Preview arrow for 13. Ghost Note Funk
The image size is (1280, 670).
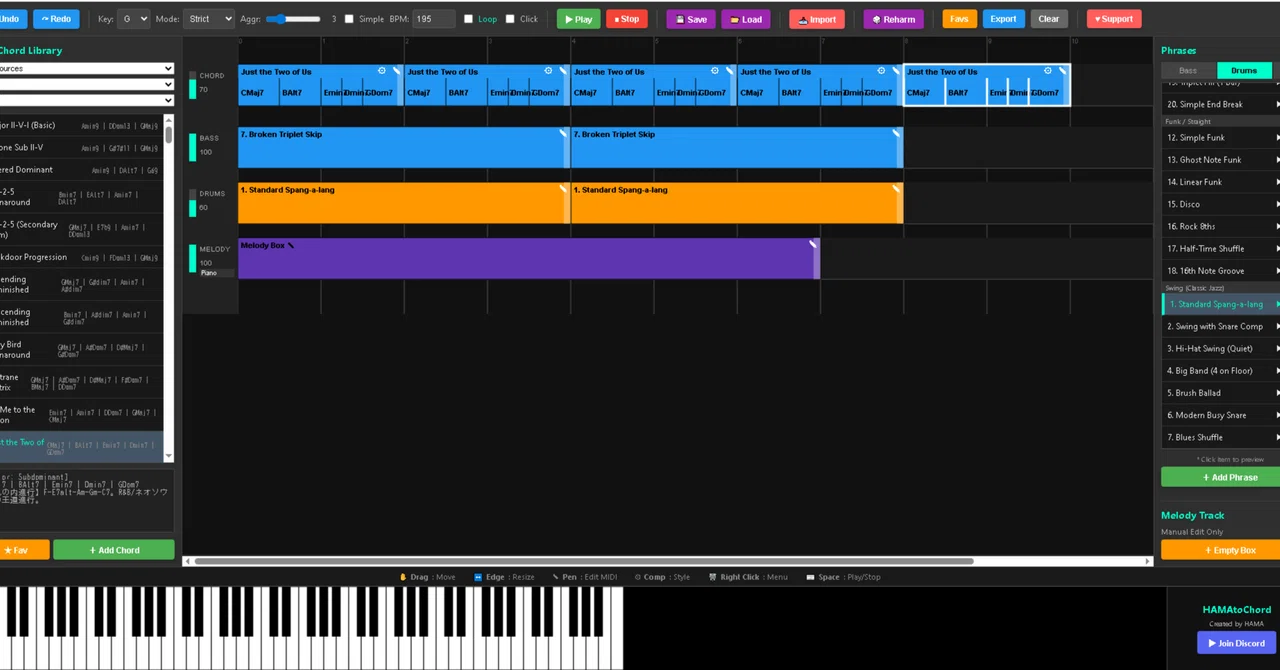point(1276,160)
